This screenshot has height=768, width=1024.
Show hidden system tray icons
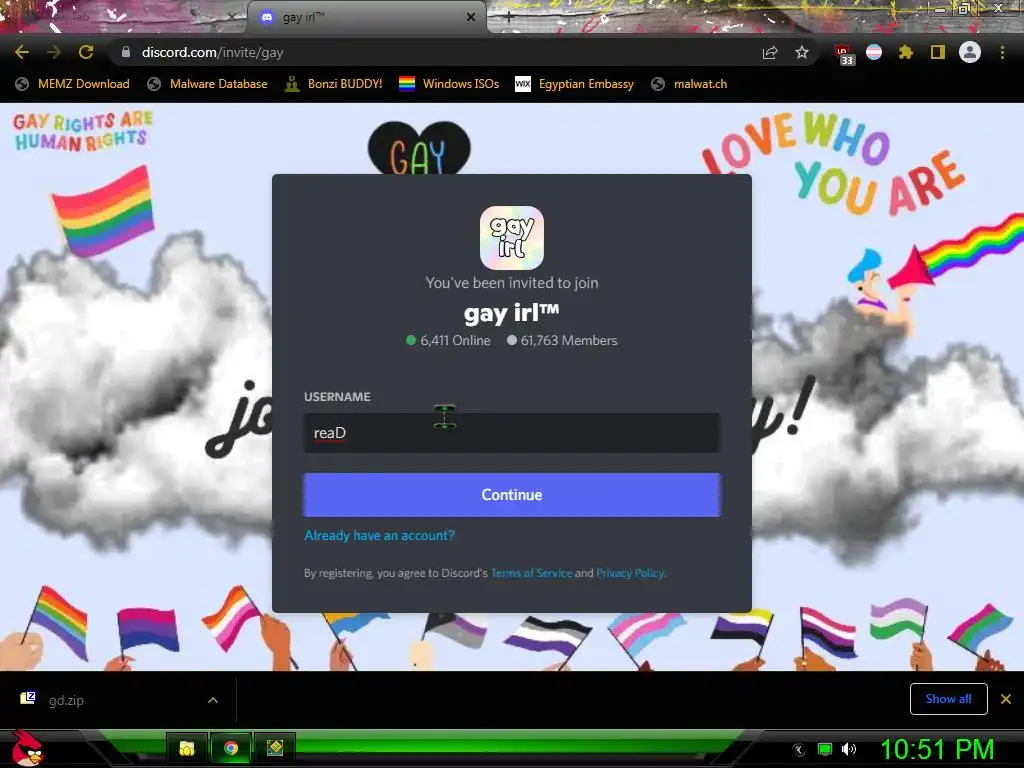(799, 749)
